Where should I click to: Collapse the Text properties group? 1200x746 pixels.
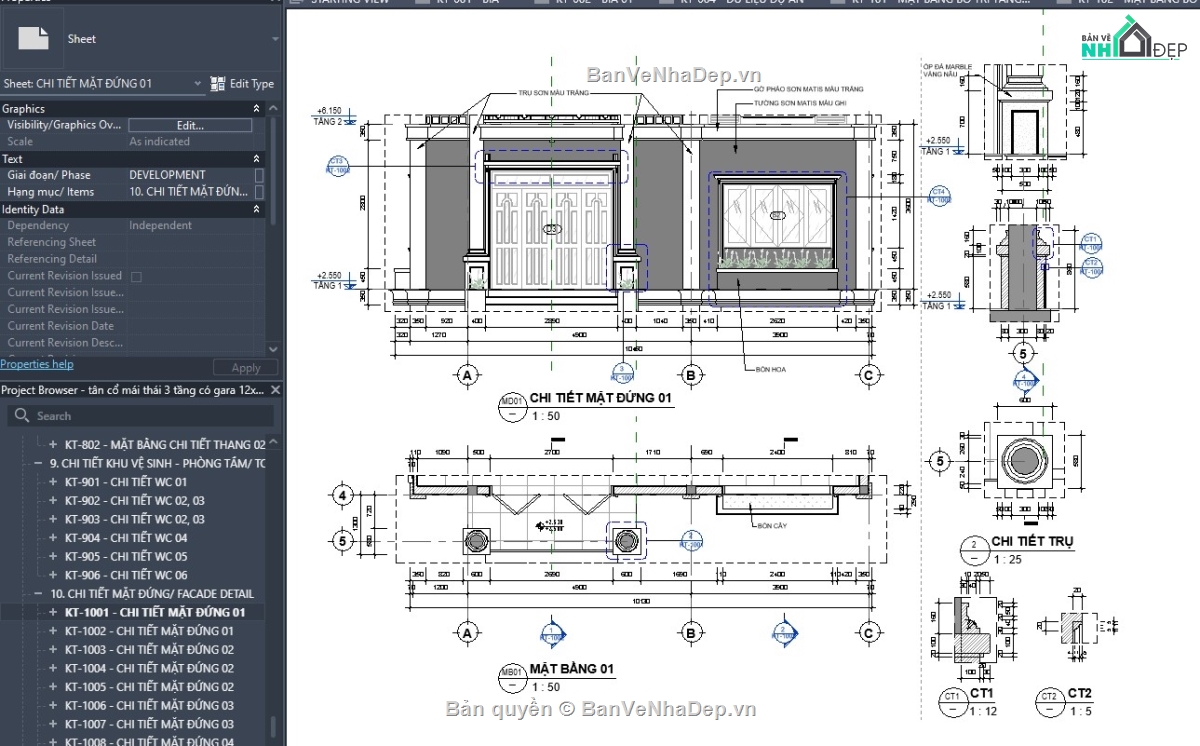pyautogui.click(x=256, y=159)
